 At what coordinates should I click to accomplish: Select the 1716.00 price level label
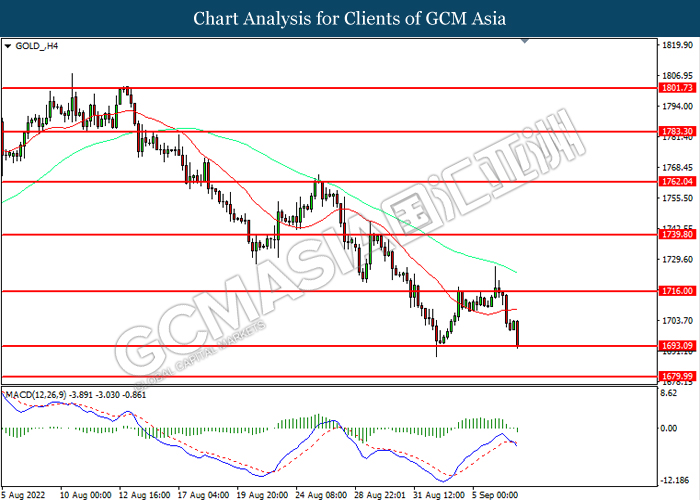678,291
